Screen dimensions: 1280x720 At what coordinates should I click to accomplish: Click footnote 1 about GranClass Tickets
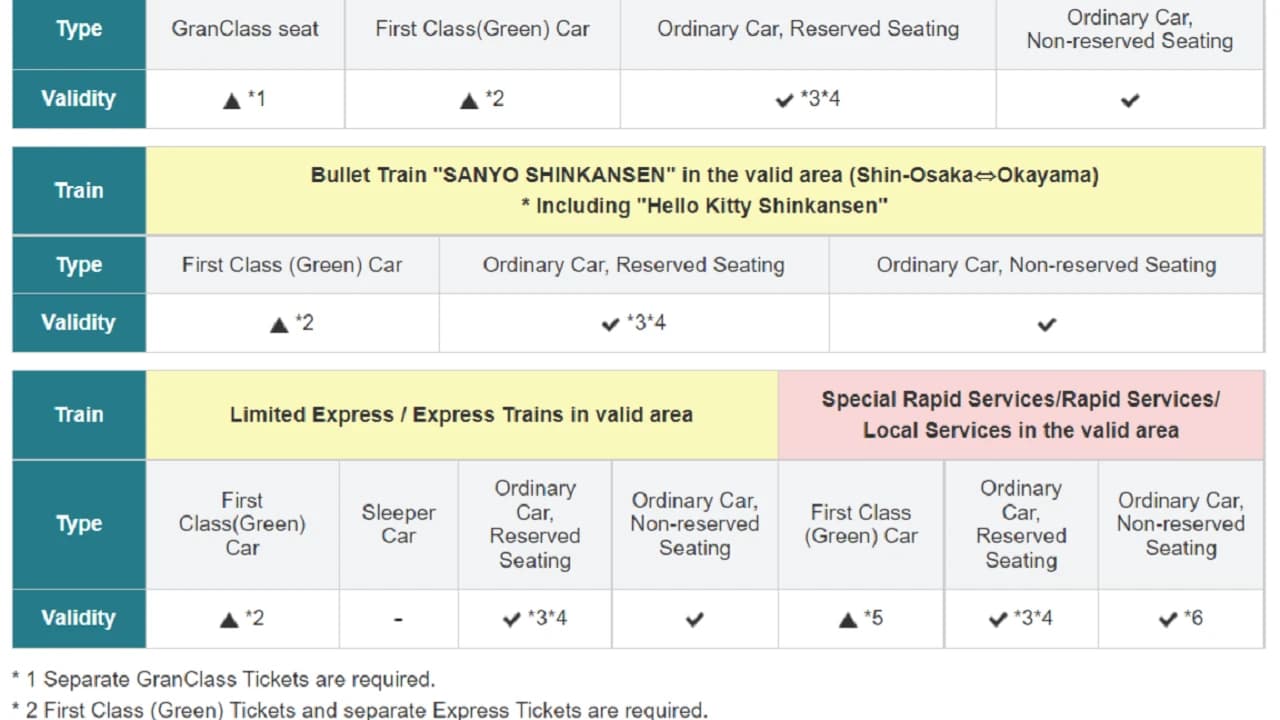point(224,679)
